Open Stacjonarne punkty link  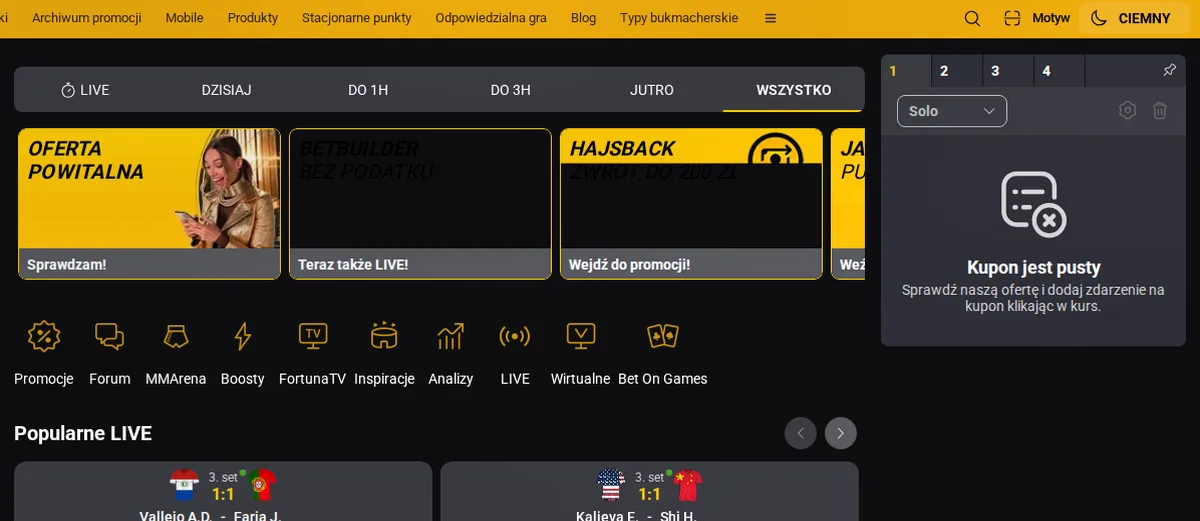[356, 18]
